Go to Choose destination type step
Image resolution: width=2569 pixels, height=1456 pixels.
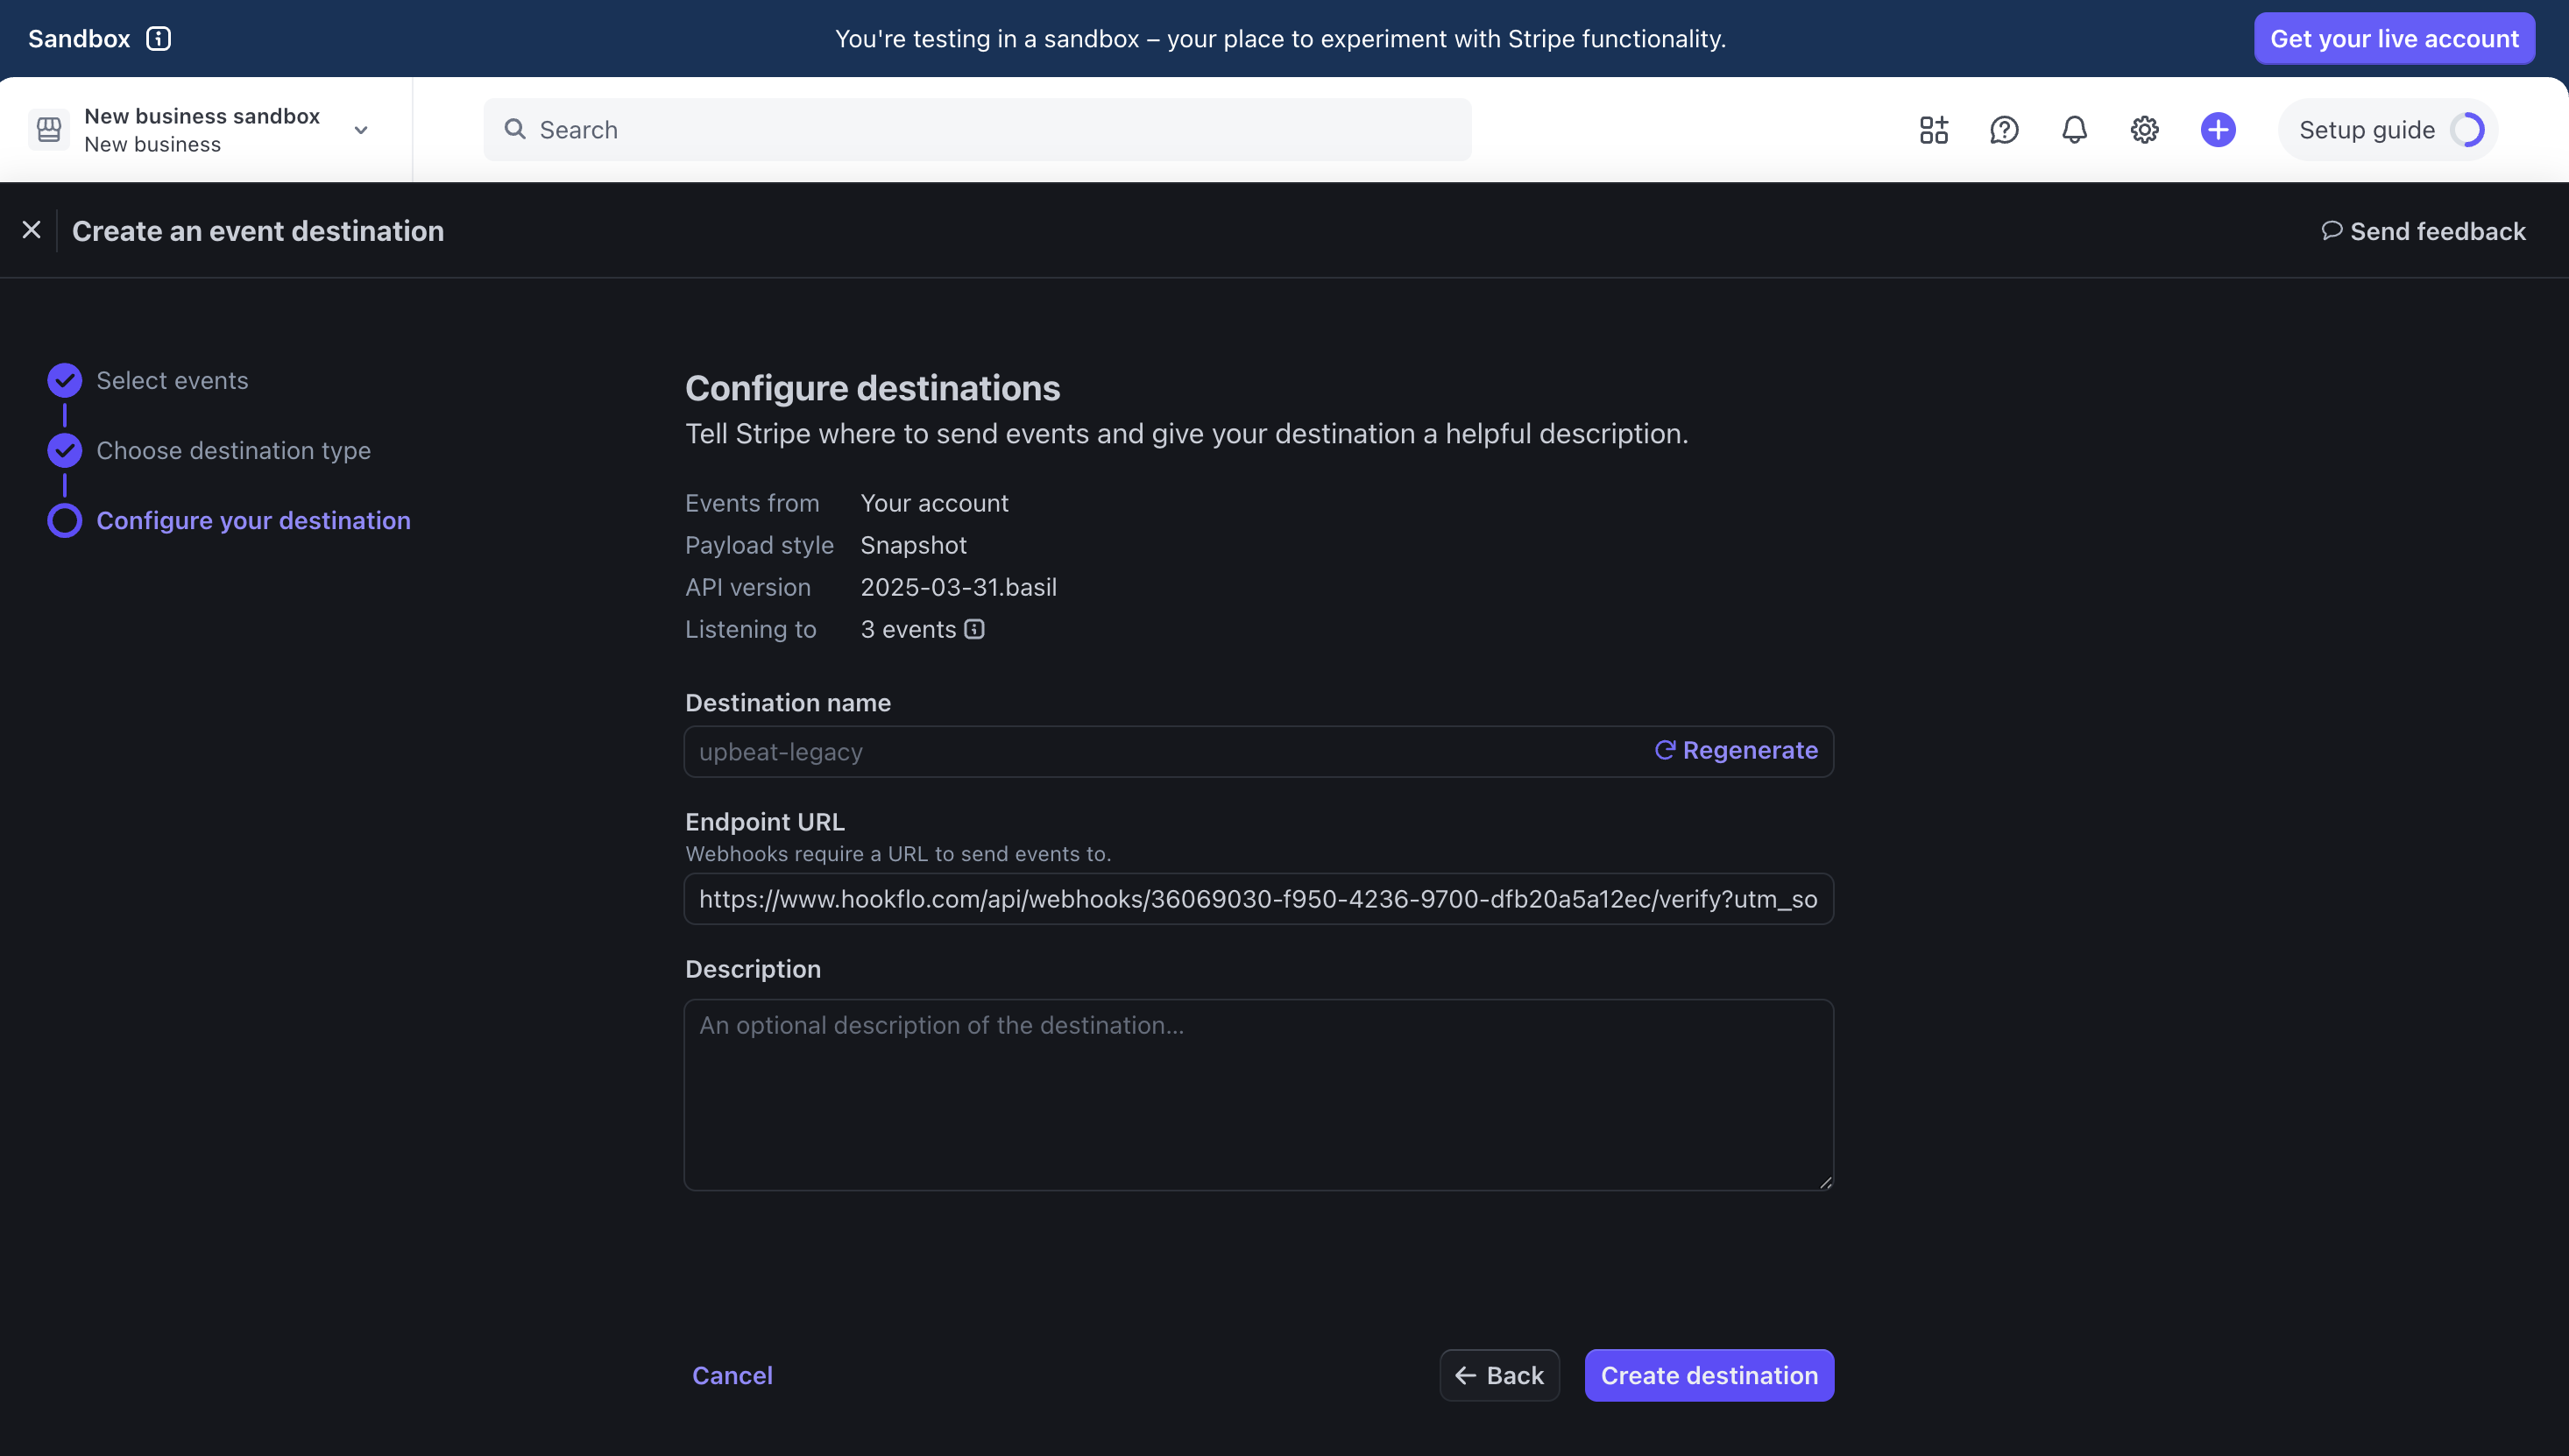[233, 450]
